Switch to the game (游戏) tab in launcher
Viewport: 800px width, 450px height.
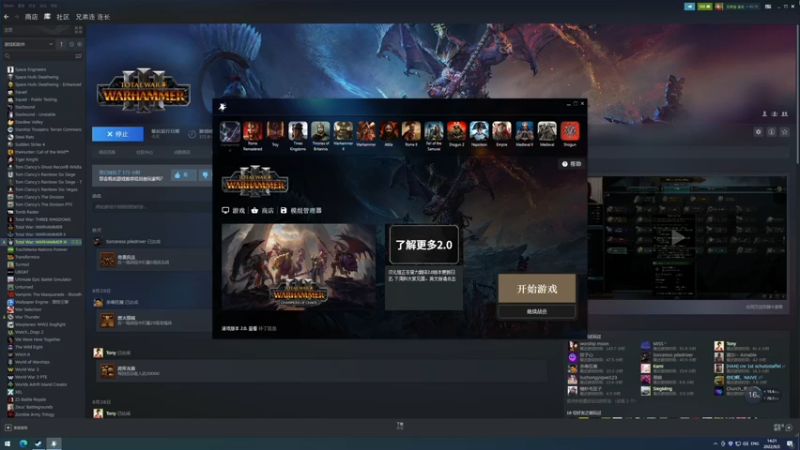pos(233,210)
